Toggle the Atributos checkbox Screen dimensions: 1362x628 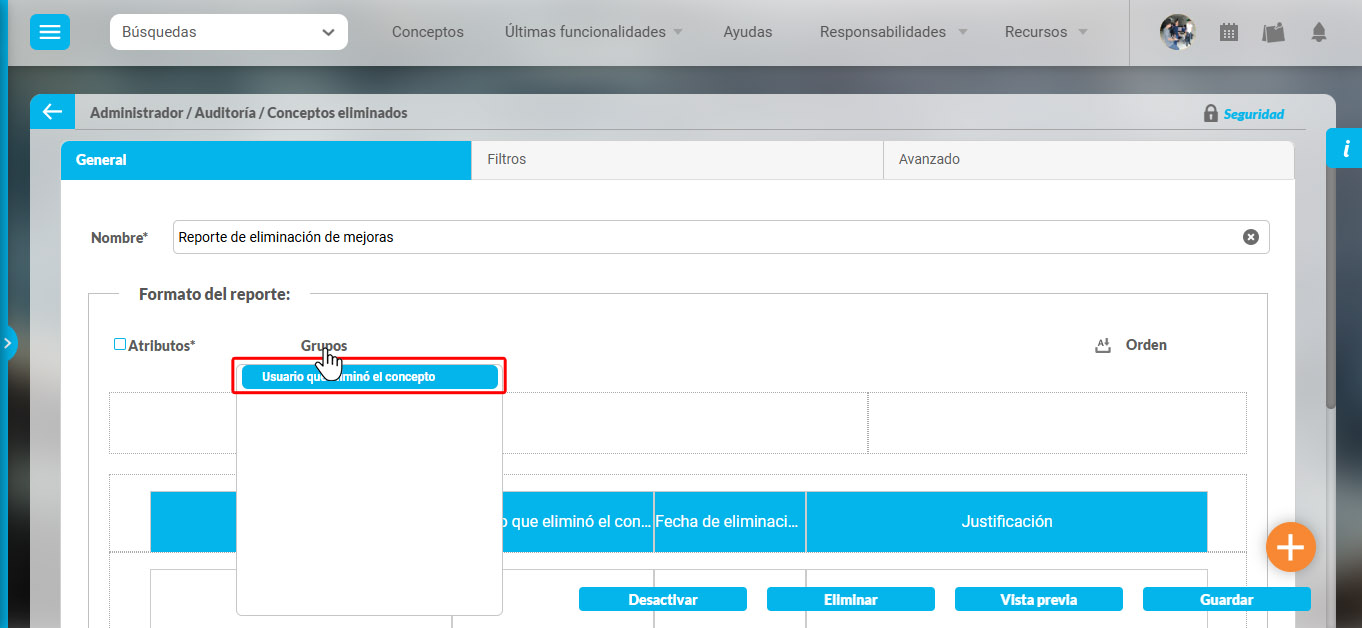[120, 344]
